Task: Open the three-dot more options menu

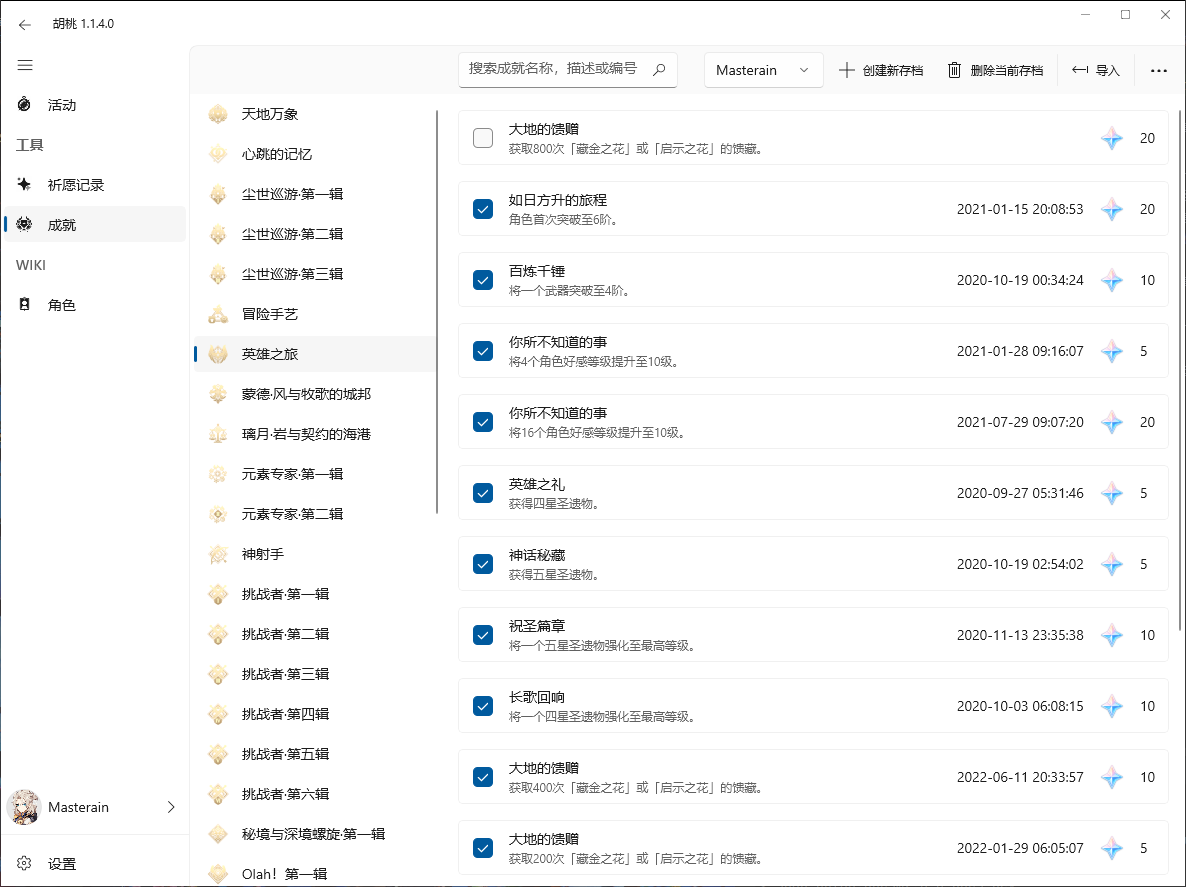Action: (x=1159, y=70)
